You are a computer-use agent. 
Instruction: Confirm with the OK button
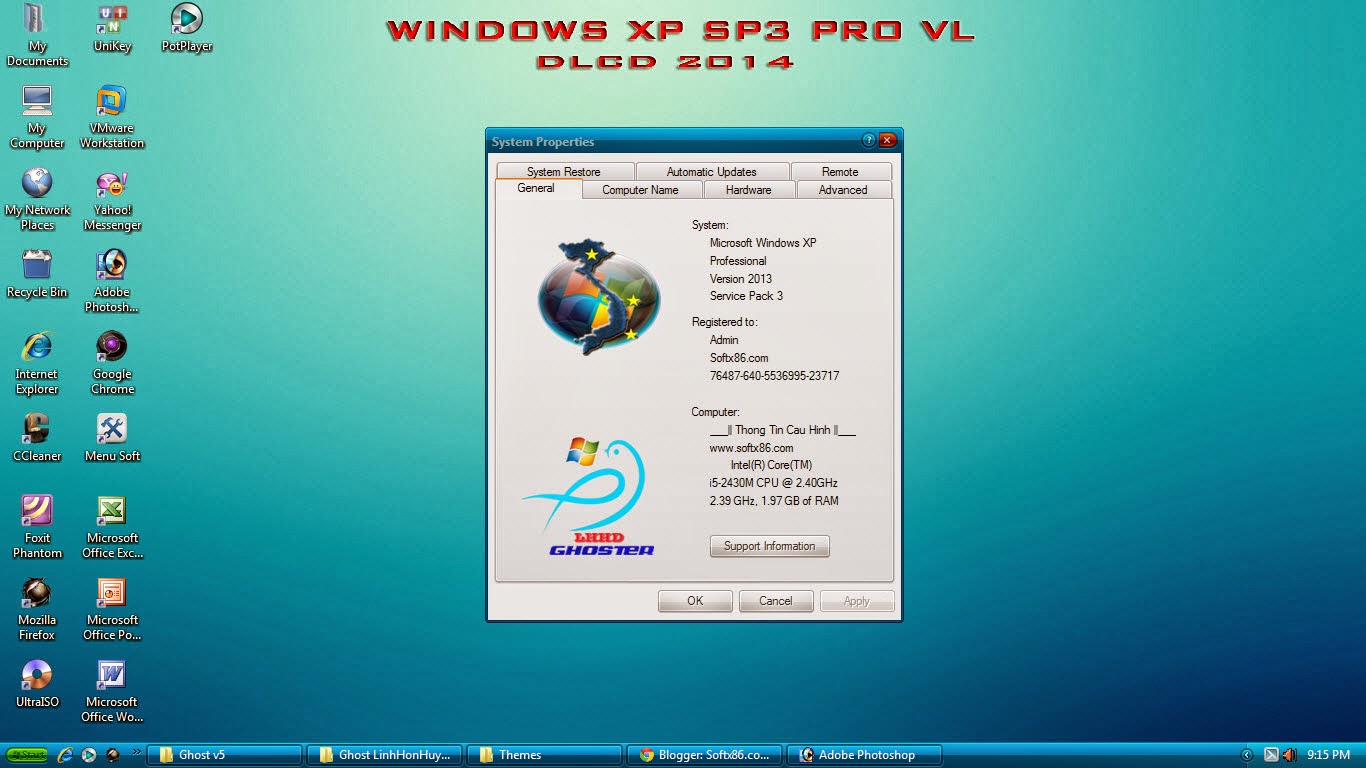(695, 601)
